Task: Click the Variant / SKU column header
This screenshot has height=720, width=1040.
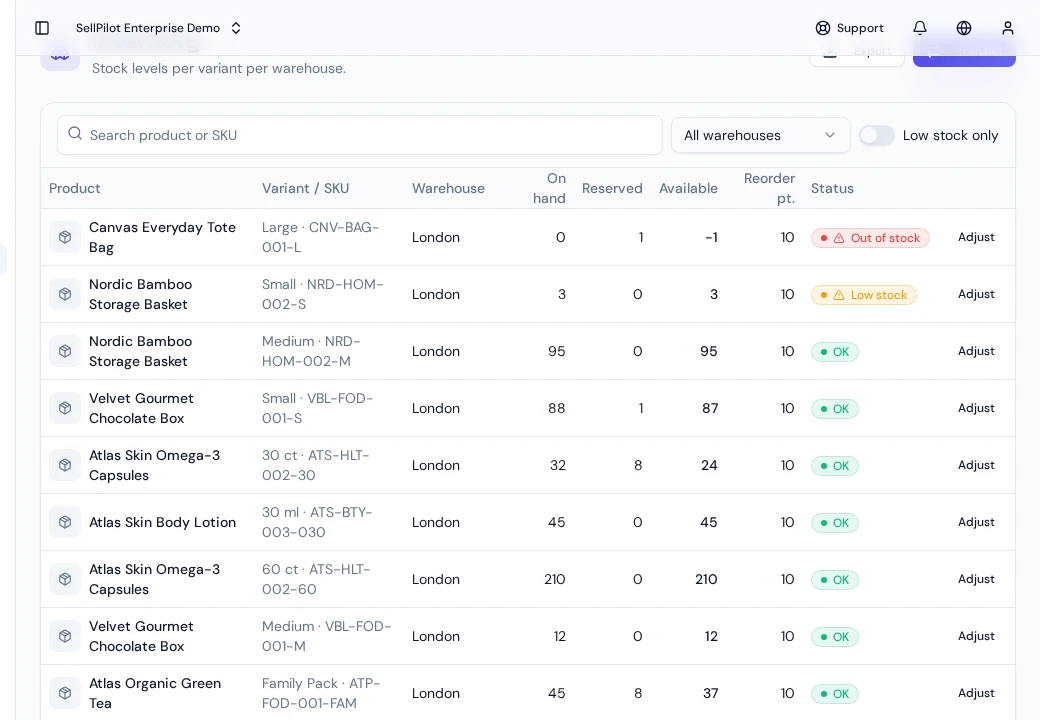Action: (x=305, y=188)
